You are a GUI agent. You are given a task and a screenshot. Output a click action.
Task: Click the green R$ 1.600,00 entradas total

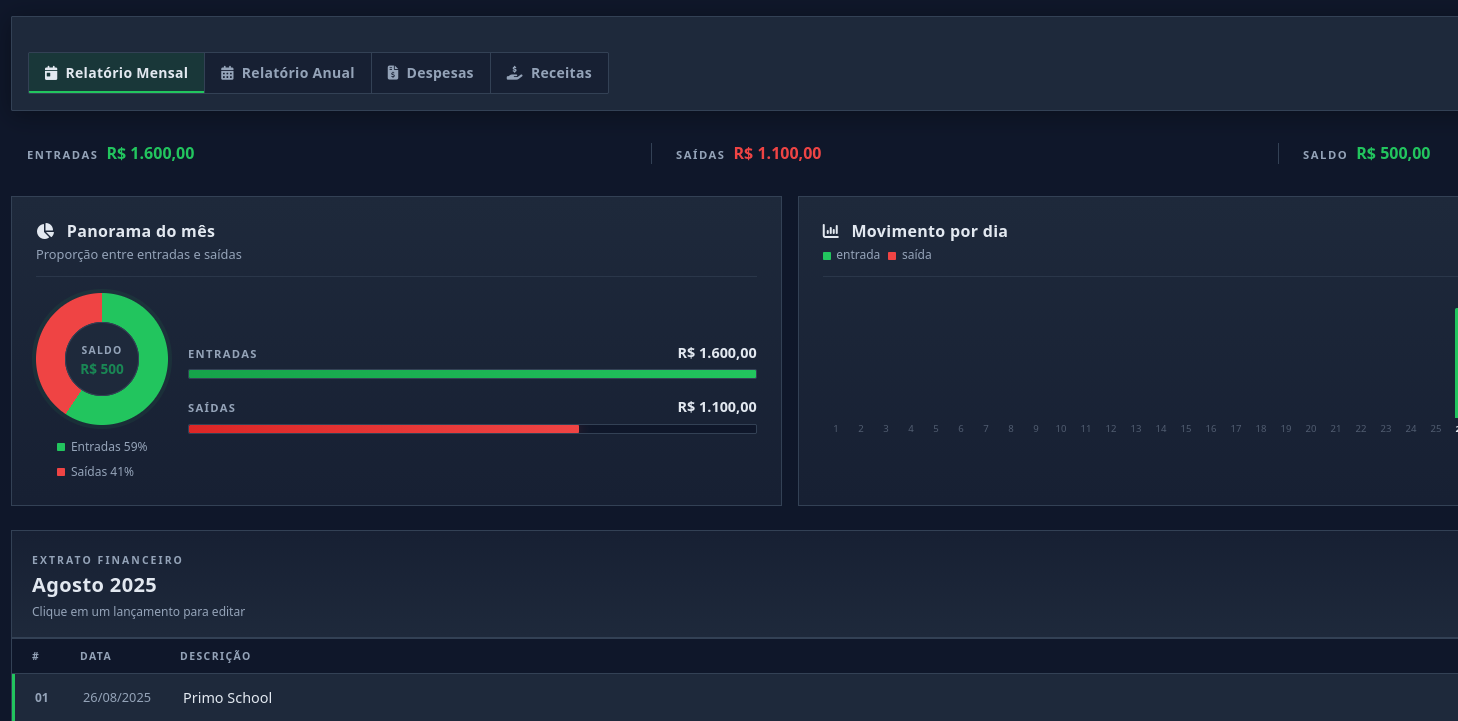(151, 154)
